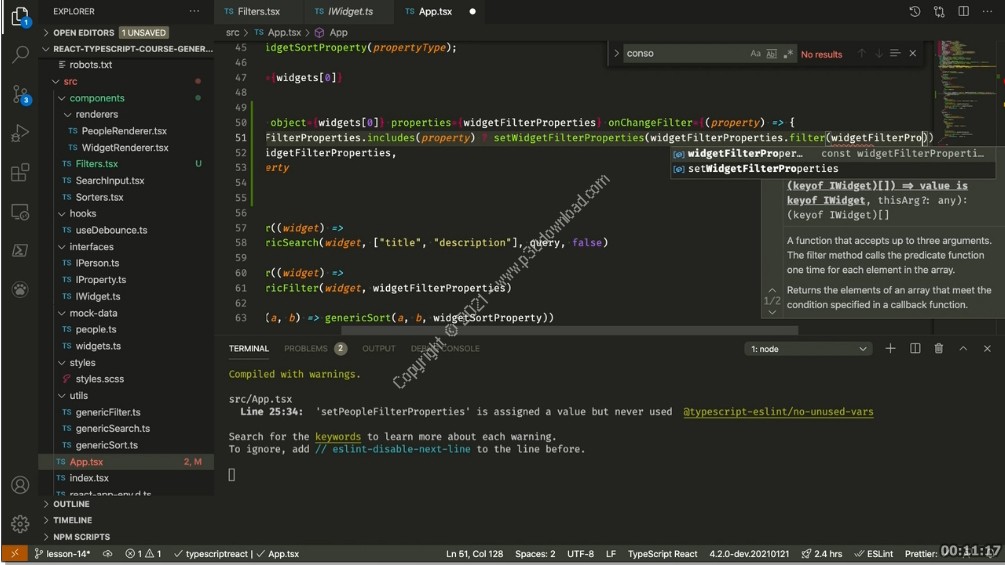
Task: Toggle Use Regular Expression in find
Action: coord(788,53)
